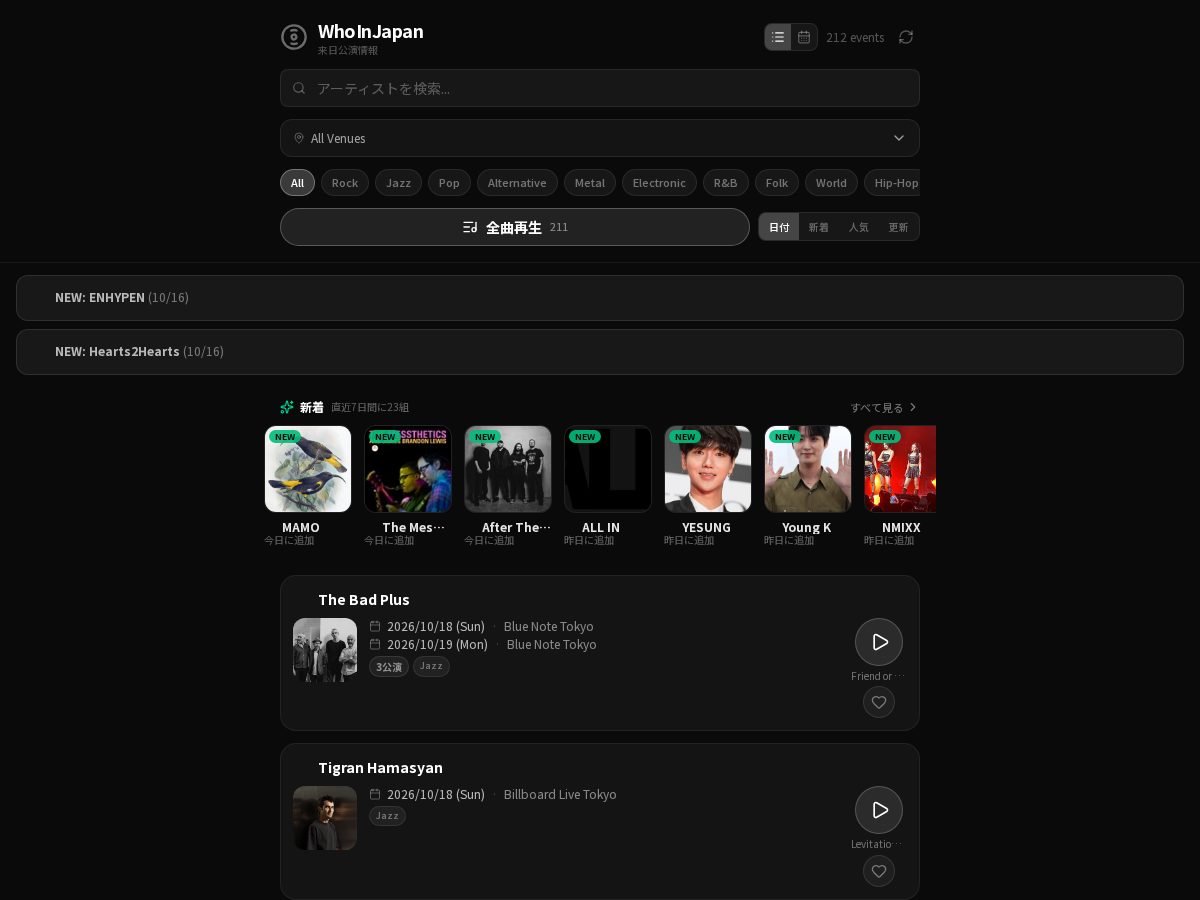The image size is (1200, 900).
Task: Open The Messthetics new arrival thumbnail
Action: pyautogui.click(x=408, y=469)
